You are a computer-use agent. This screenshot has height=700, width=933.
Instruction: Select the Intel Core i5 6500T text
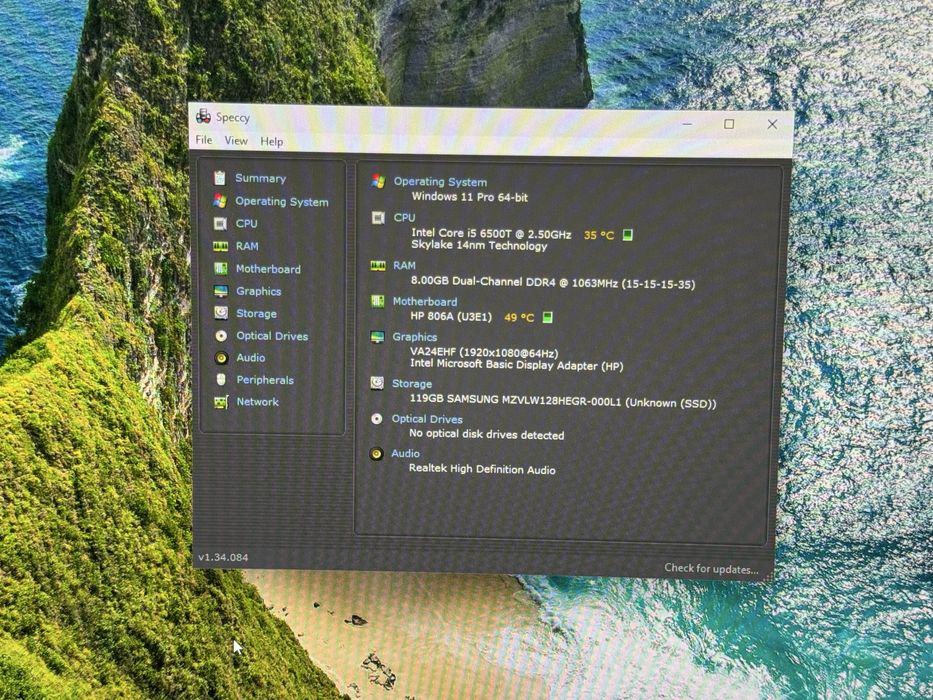pos(491,233)
